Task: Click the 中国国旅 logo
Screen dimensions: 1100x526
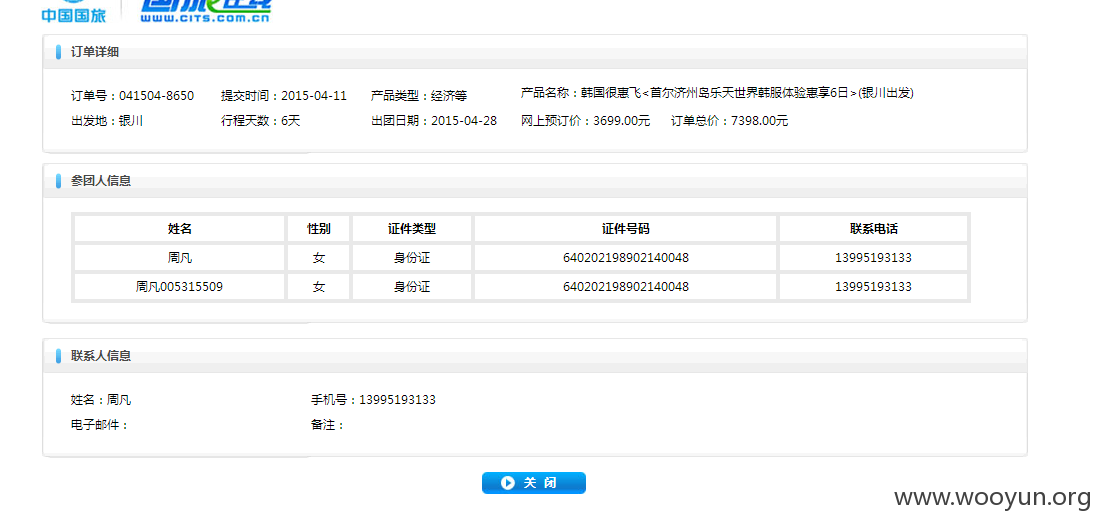Action: (73, 12)
